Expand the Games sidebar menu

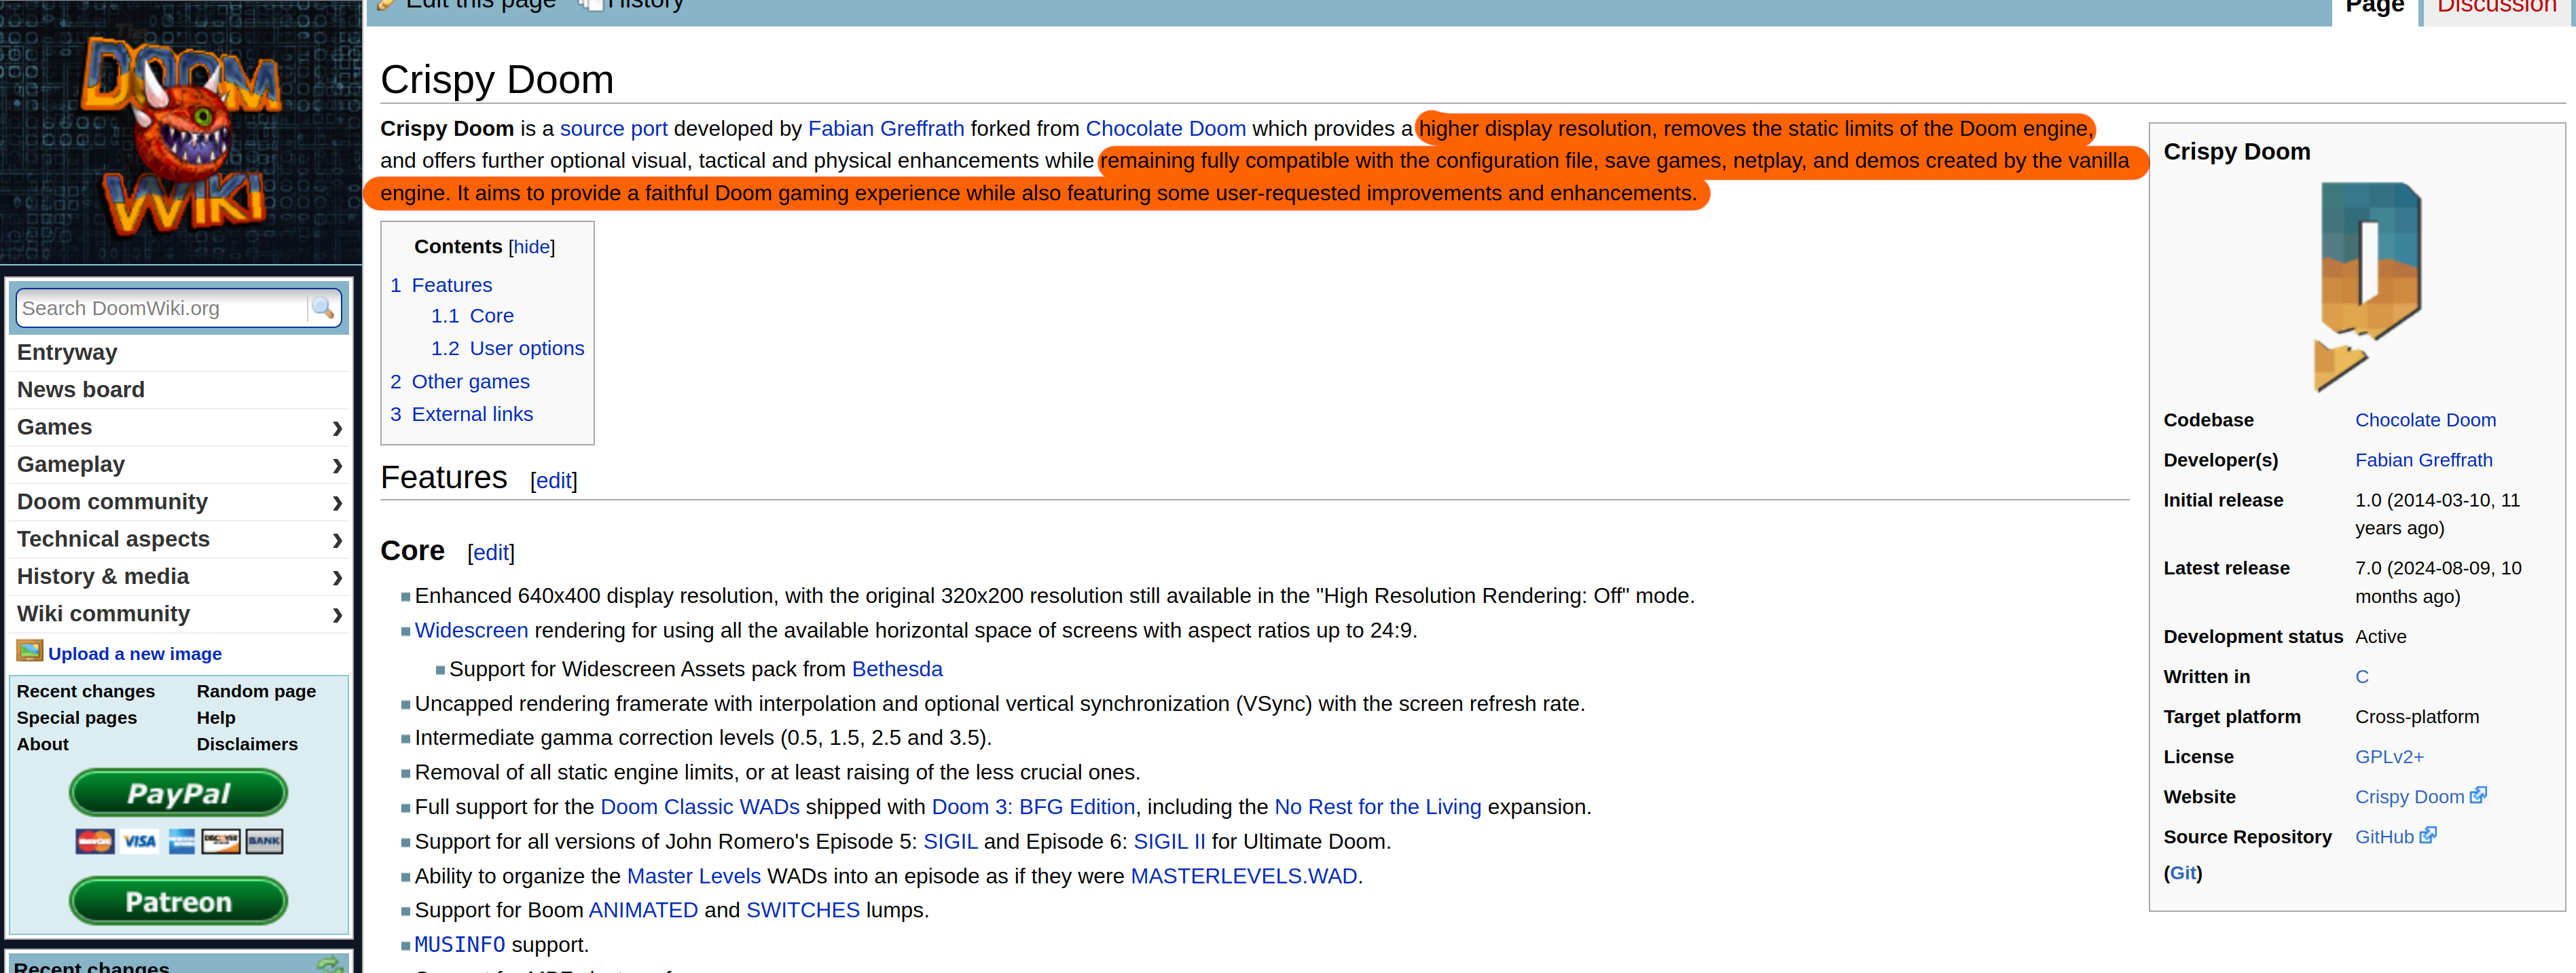[x=179, y=427]
